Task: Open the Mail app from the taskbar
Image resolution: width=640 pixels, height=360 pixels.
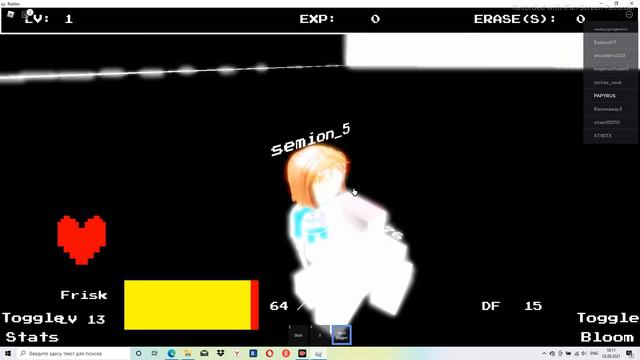Action: (x=204, y=353)
